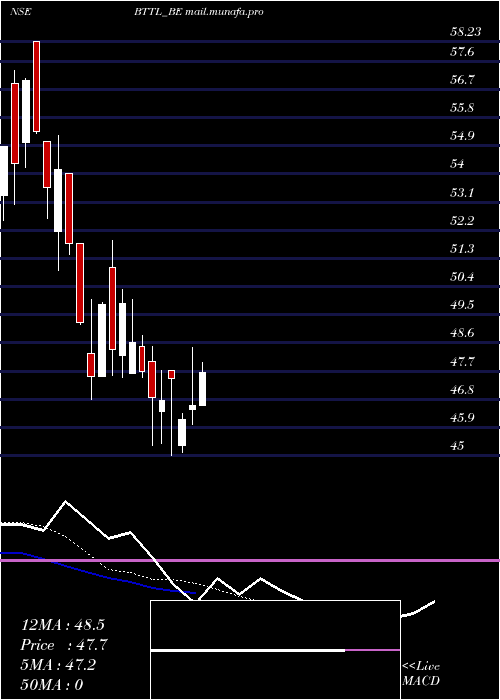Click the 45.9 price axis label
The height and width of the screenshot is (700, 500).
point(462,418)
